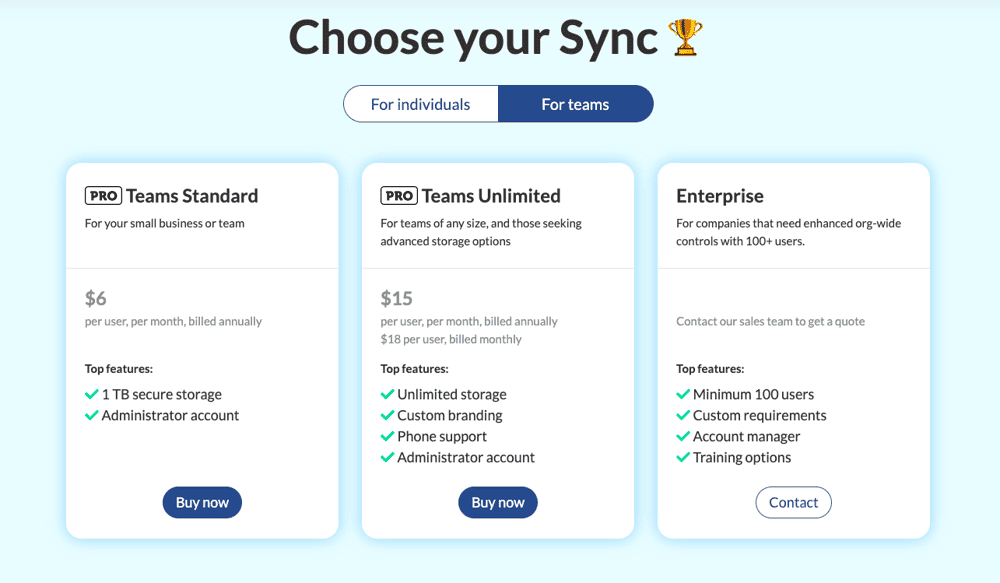This screenshot has height=583, width=1000.
Task: Click Buy now on Teams Unlimited plan
Action: click(x=497, y=502)
